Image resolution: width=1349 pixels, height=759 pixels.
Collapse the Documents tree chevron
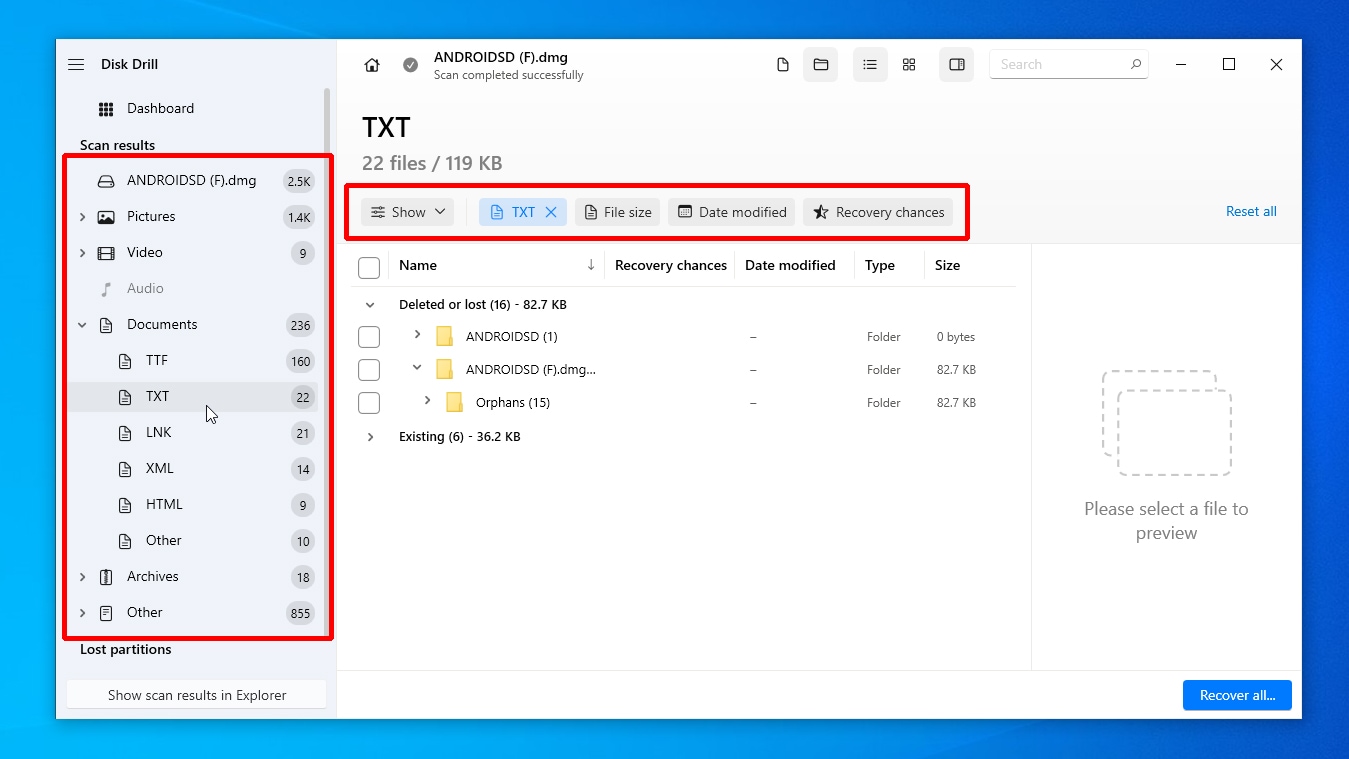coord(82,325)
